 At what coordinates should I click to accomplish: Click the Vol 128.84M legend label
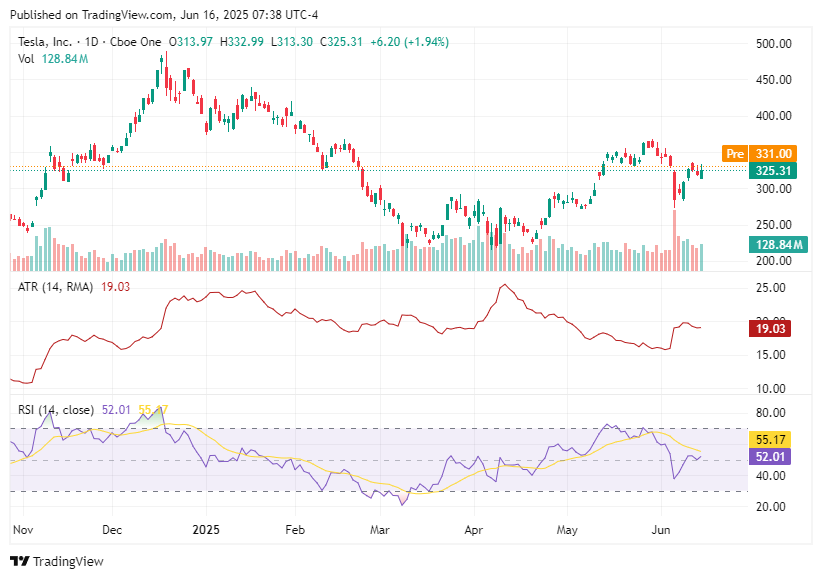tap(53, 59)
